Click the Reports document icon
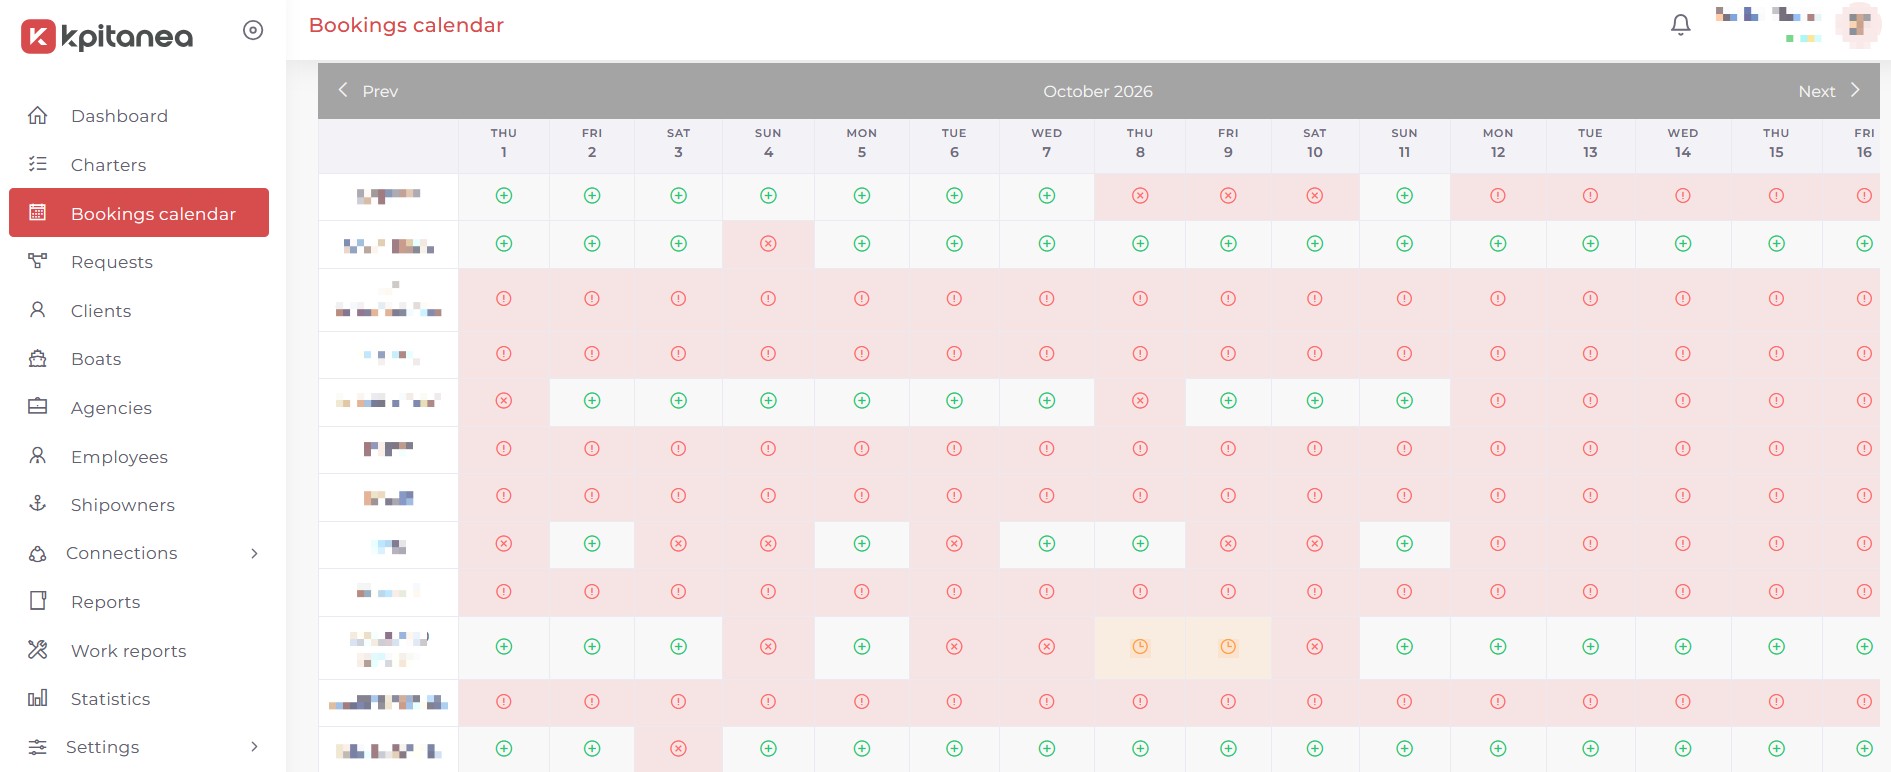 tap(38, 601)
